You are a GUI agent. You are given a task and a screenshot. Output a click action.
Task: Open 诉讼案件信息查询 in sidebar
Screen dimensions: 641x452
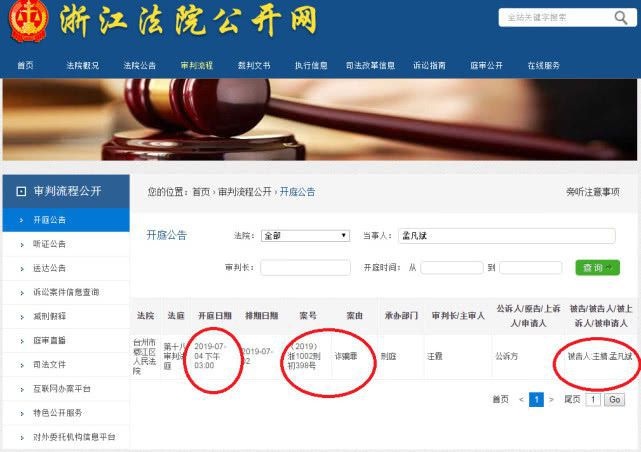click(66, 292)
